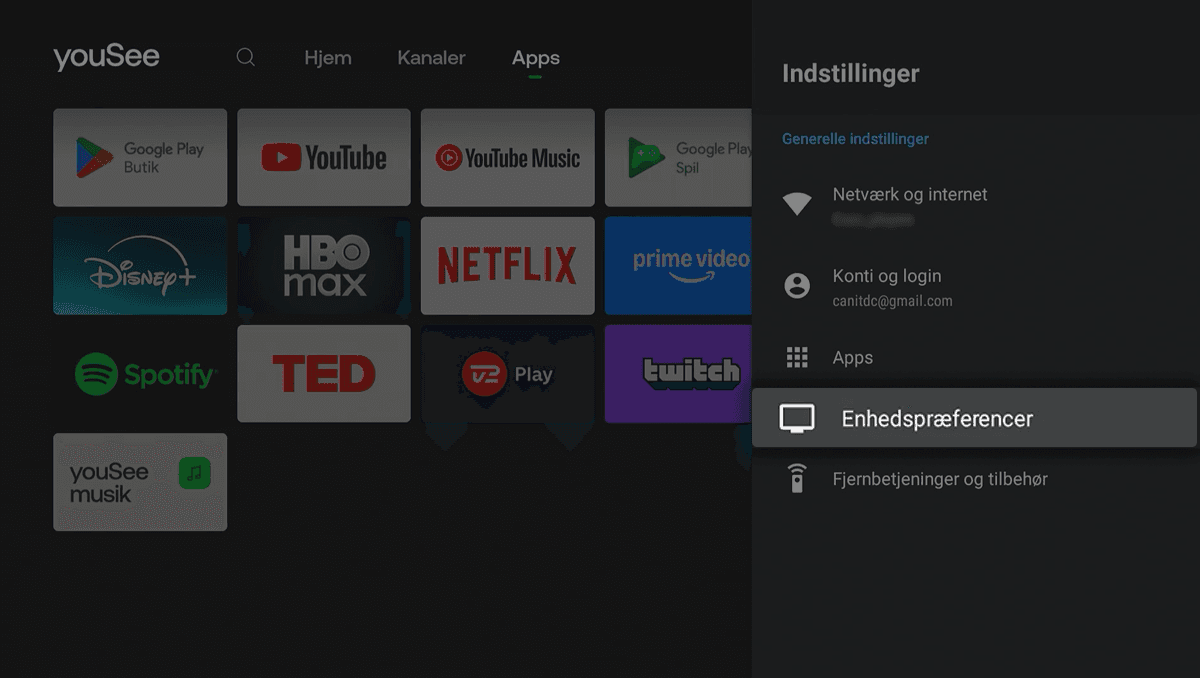Open Disney+ streaming app
The image size is (1200, 678).
pyautogui.click(x=140, y=265)
